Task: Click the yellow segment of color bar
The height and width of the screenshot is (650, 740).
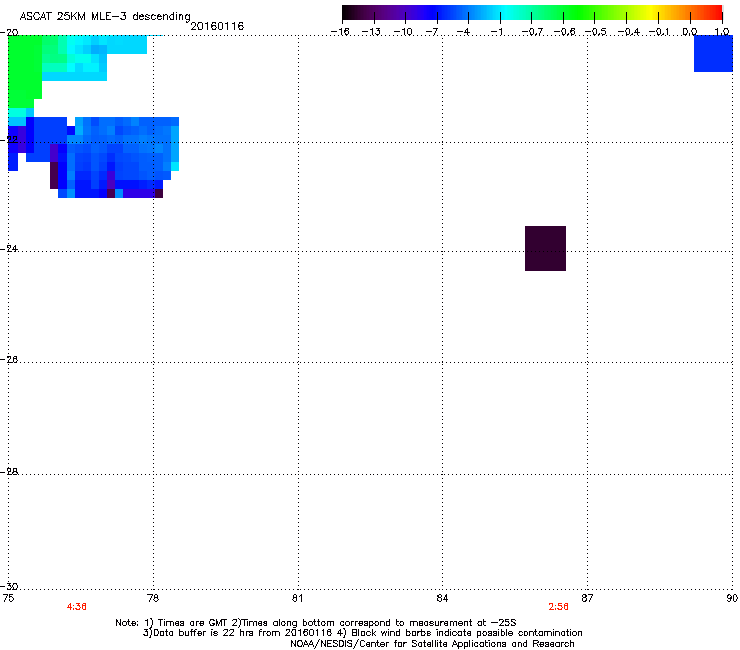Action: (x=652, y=13)
